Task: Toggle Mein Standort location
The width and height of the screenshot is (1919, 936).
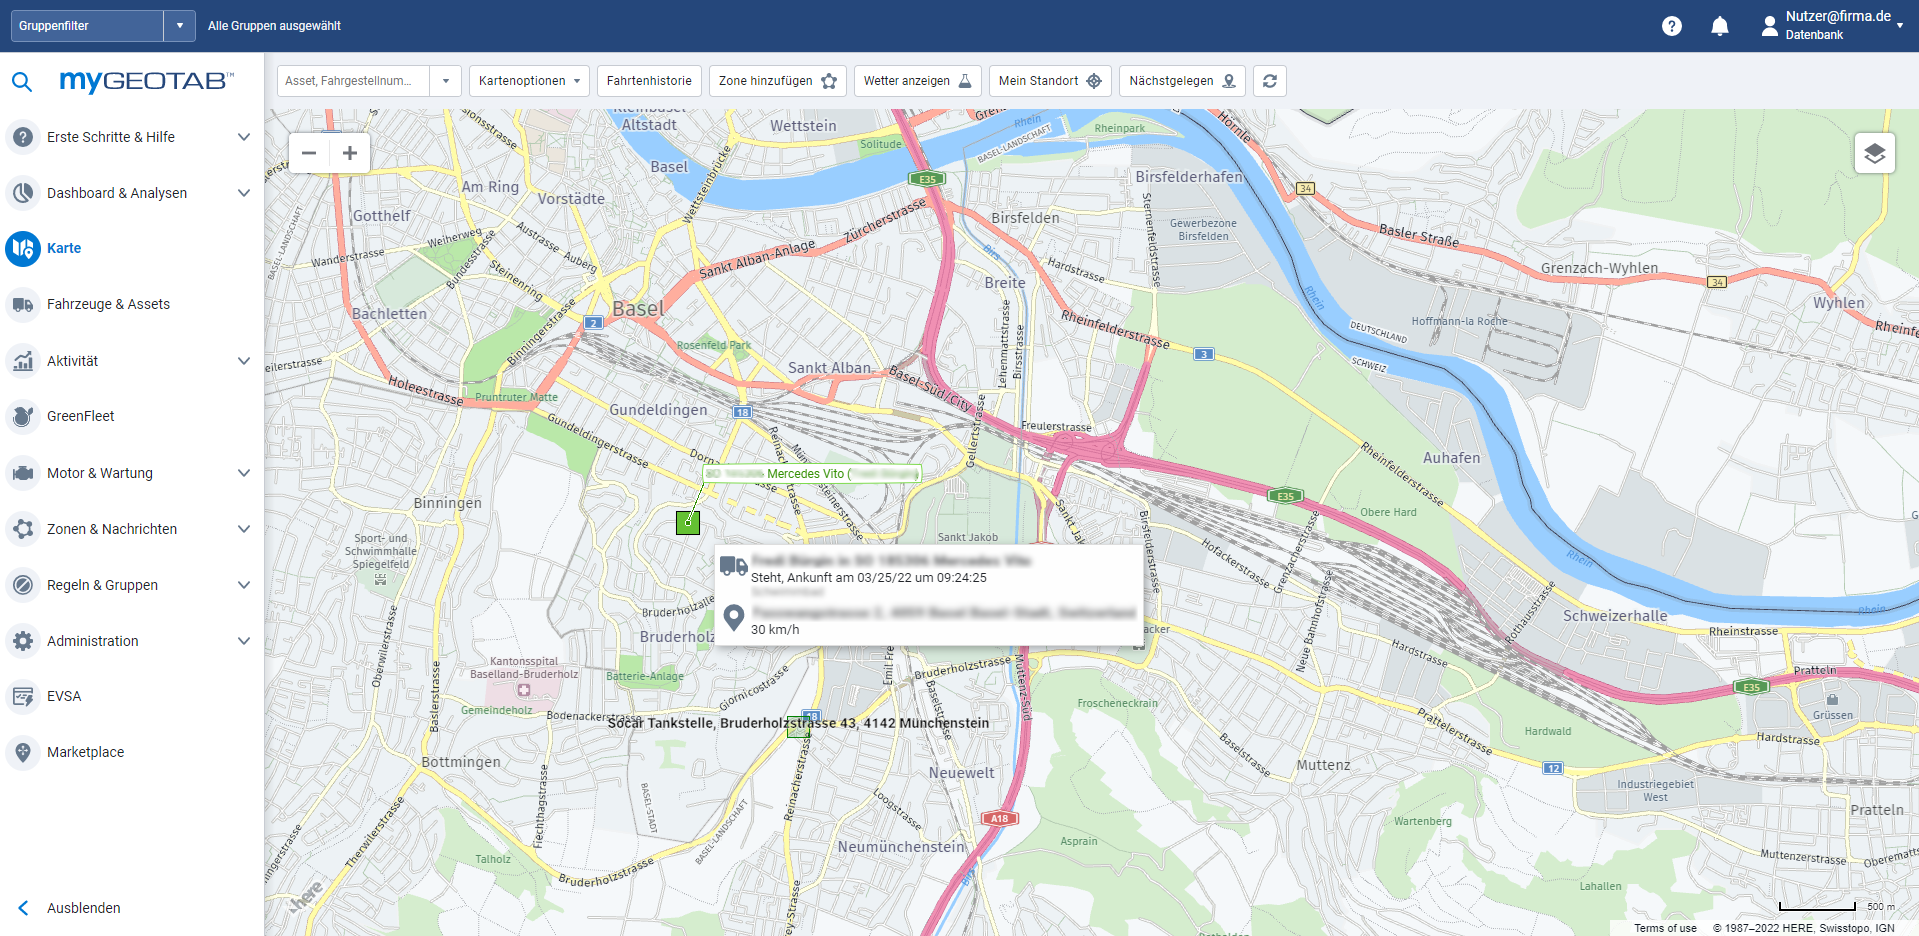Action: (1049, 81)
